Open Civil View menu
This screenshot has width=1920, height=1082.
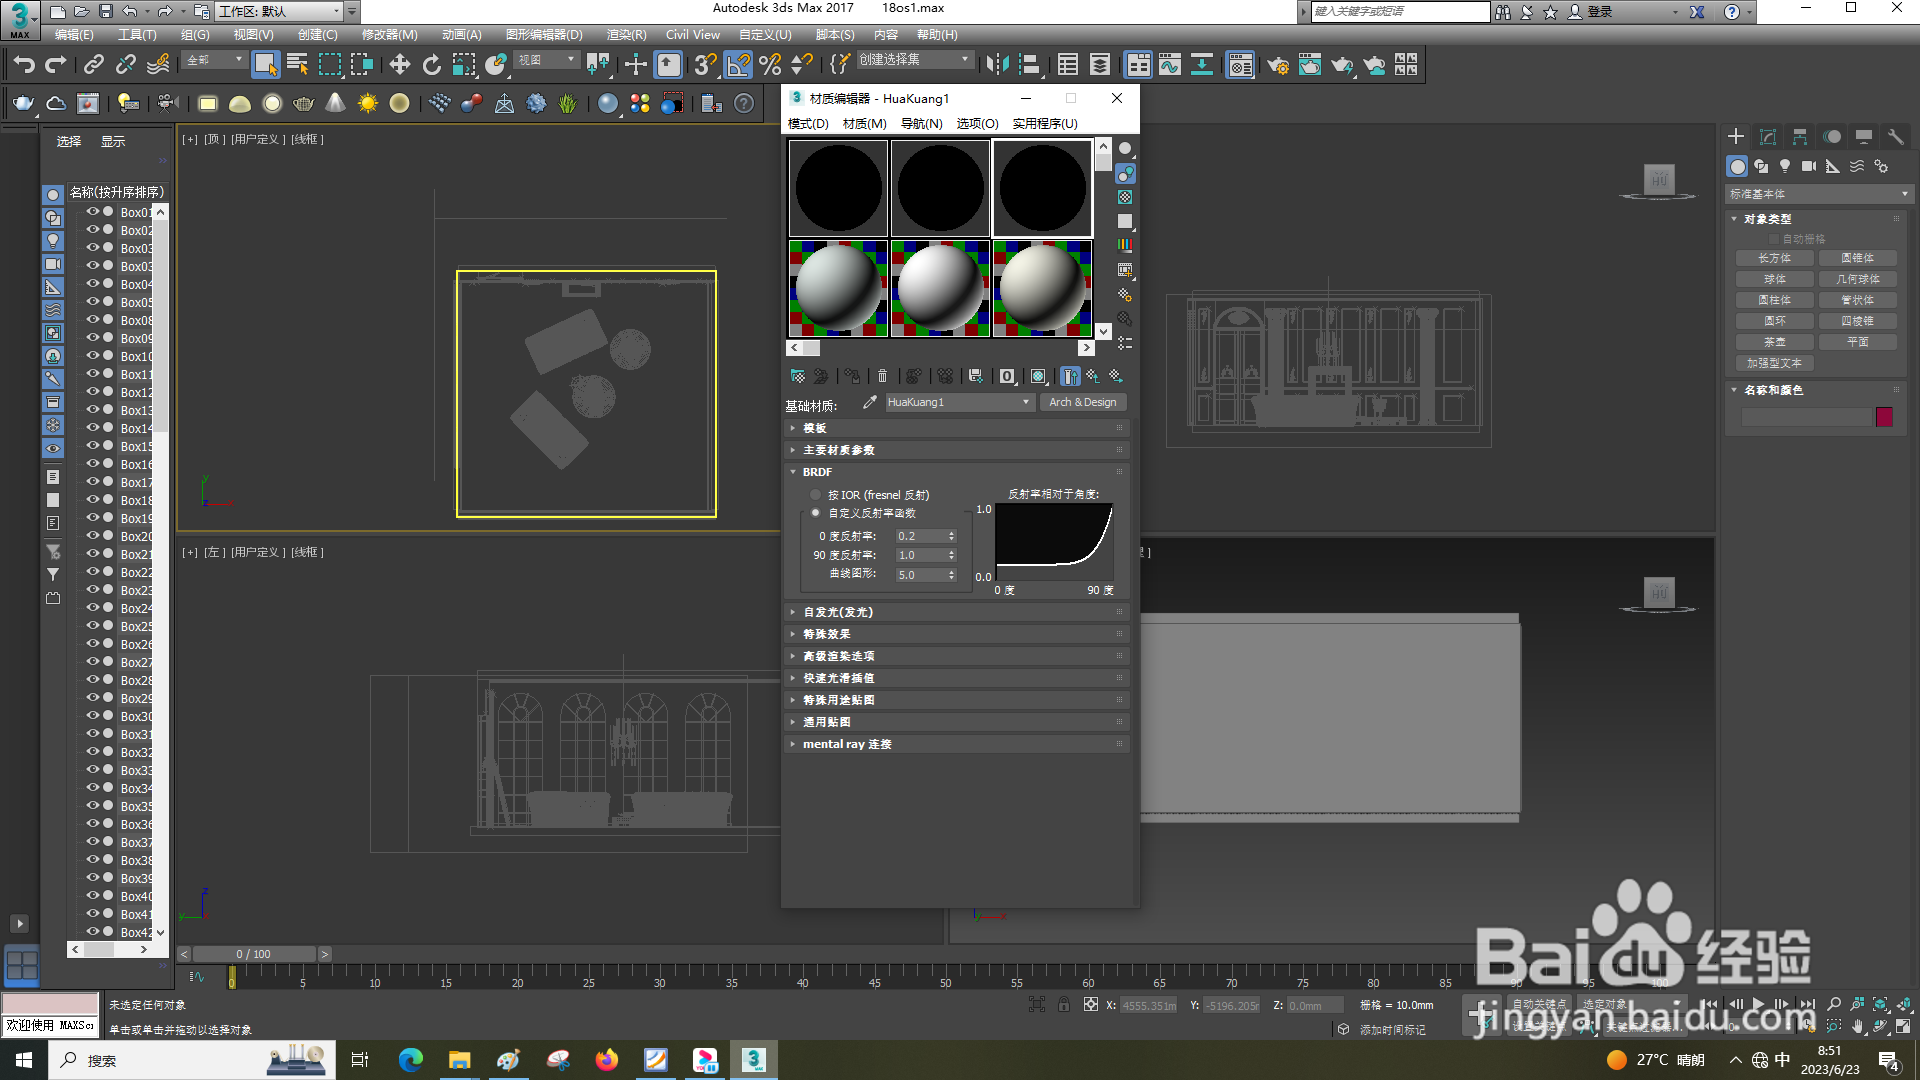(x=693, y=35)
